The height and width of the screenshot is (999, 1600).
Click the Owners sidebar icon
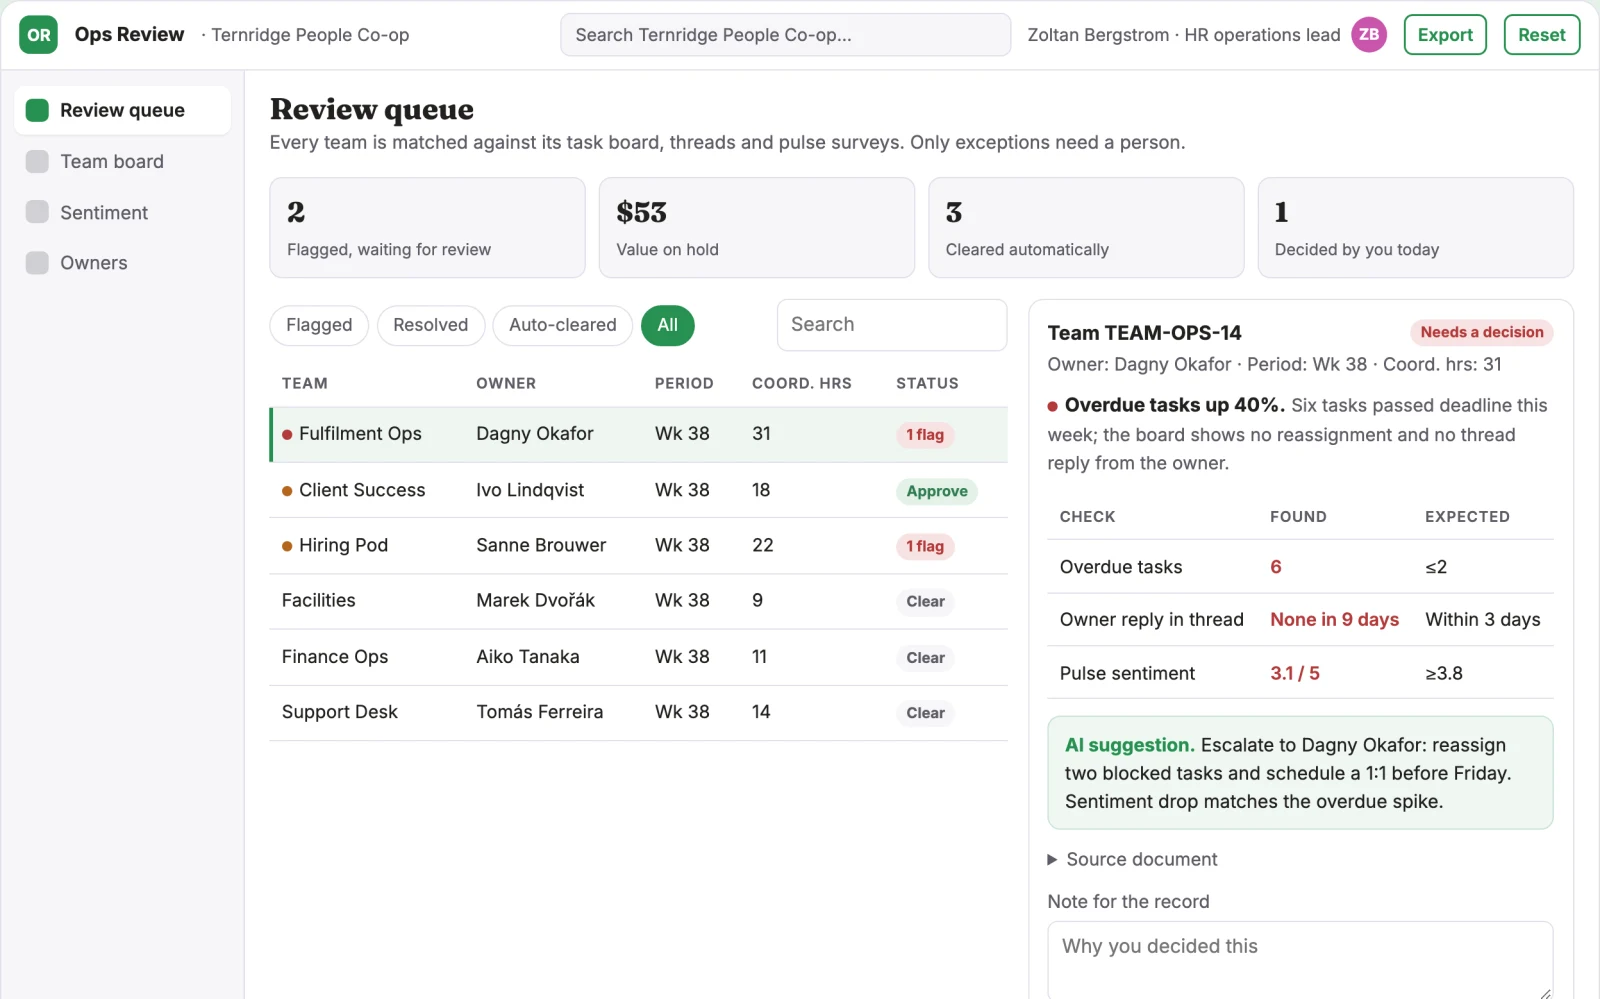click(37, 263)
